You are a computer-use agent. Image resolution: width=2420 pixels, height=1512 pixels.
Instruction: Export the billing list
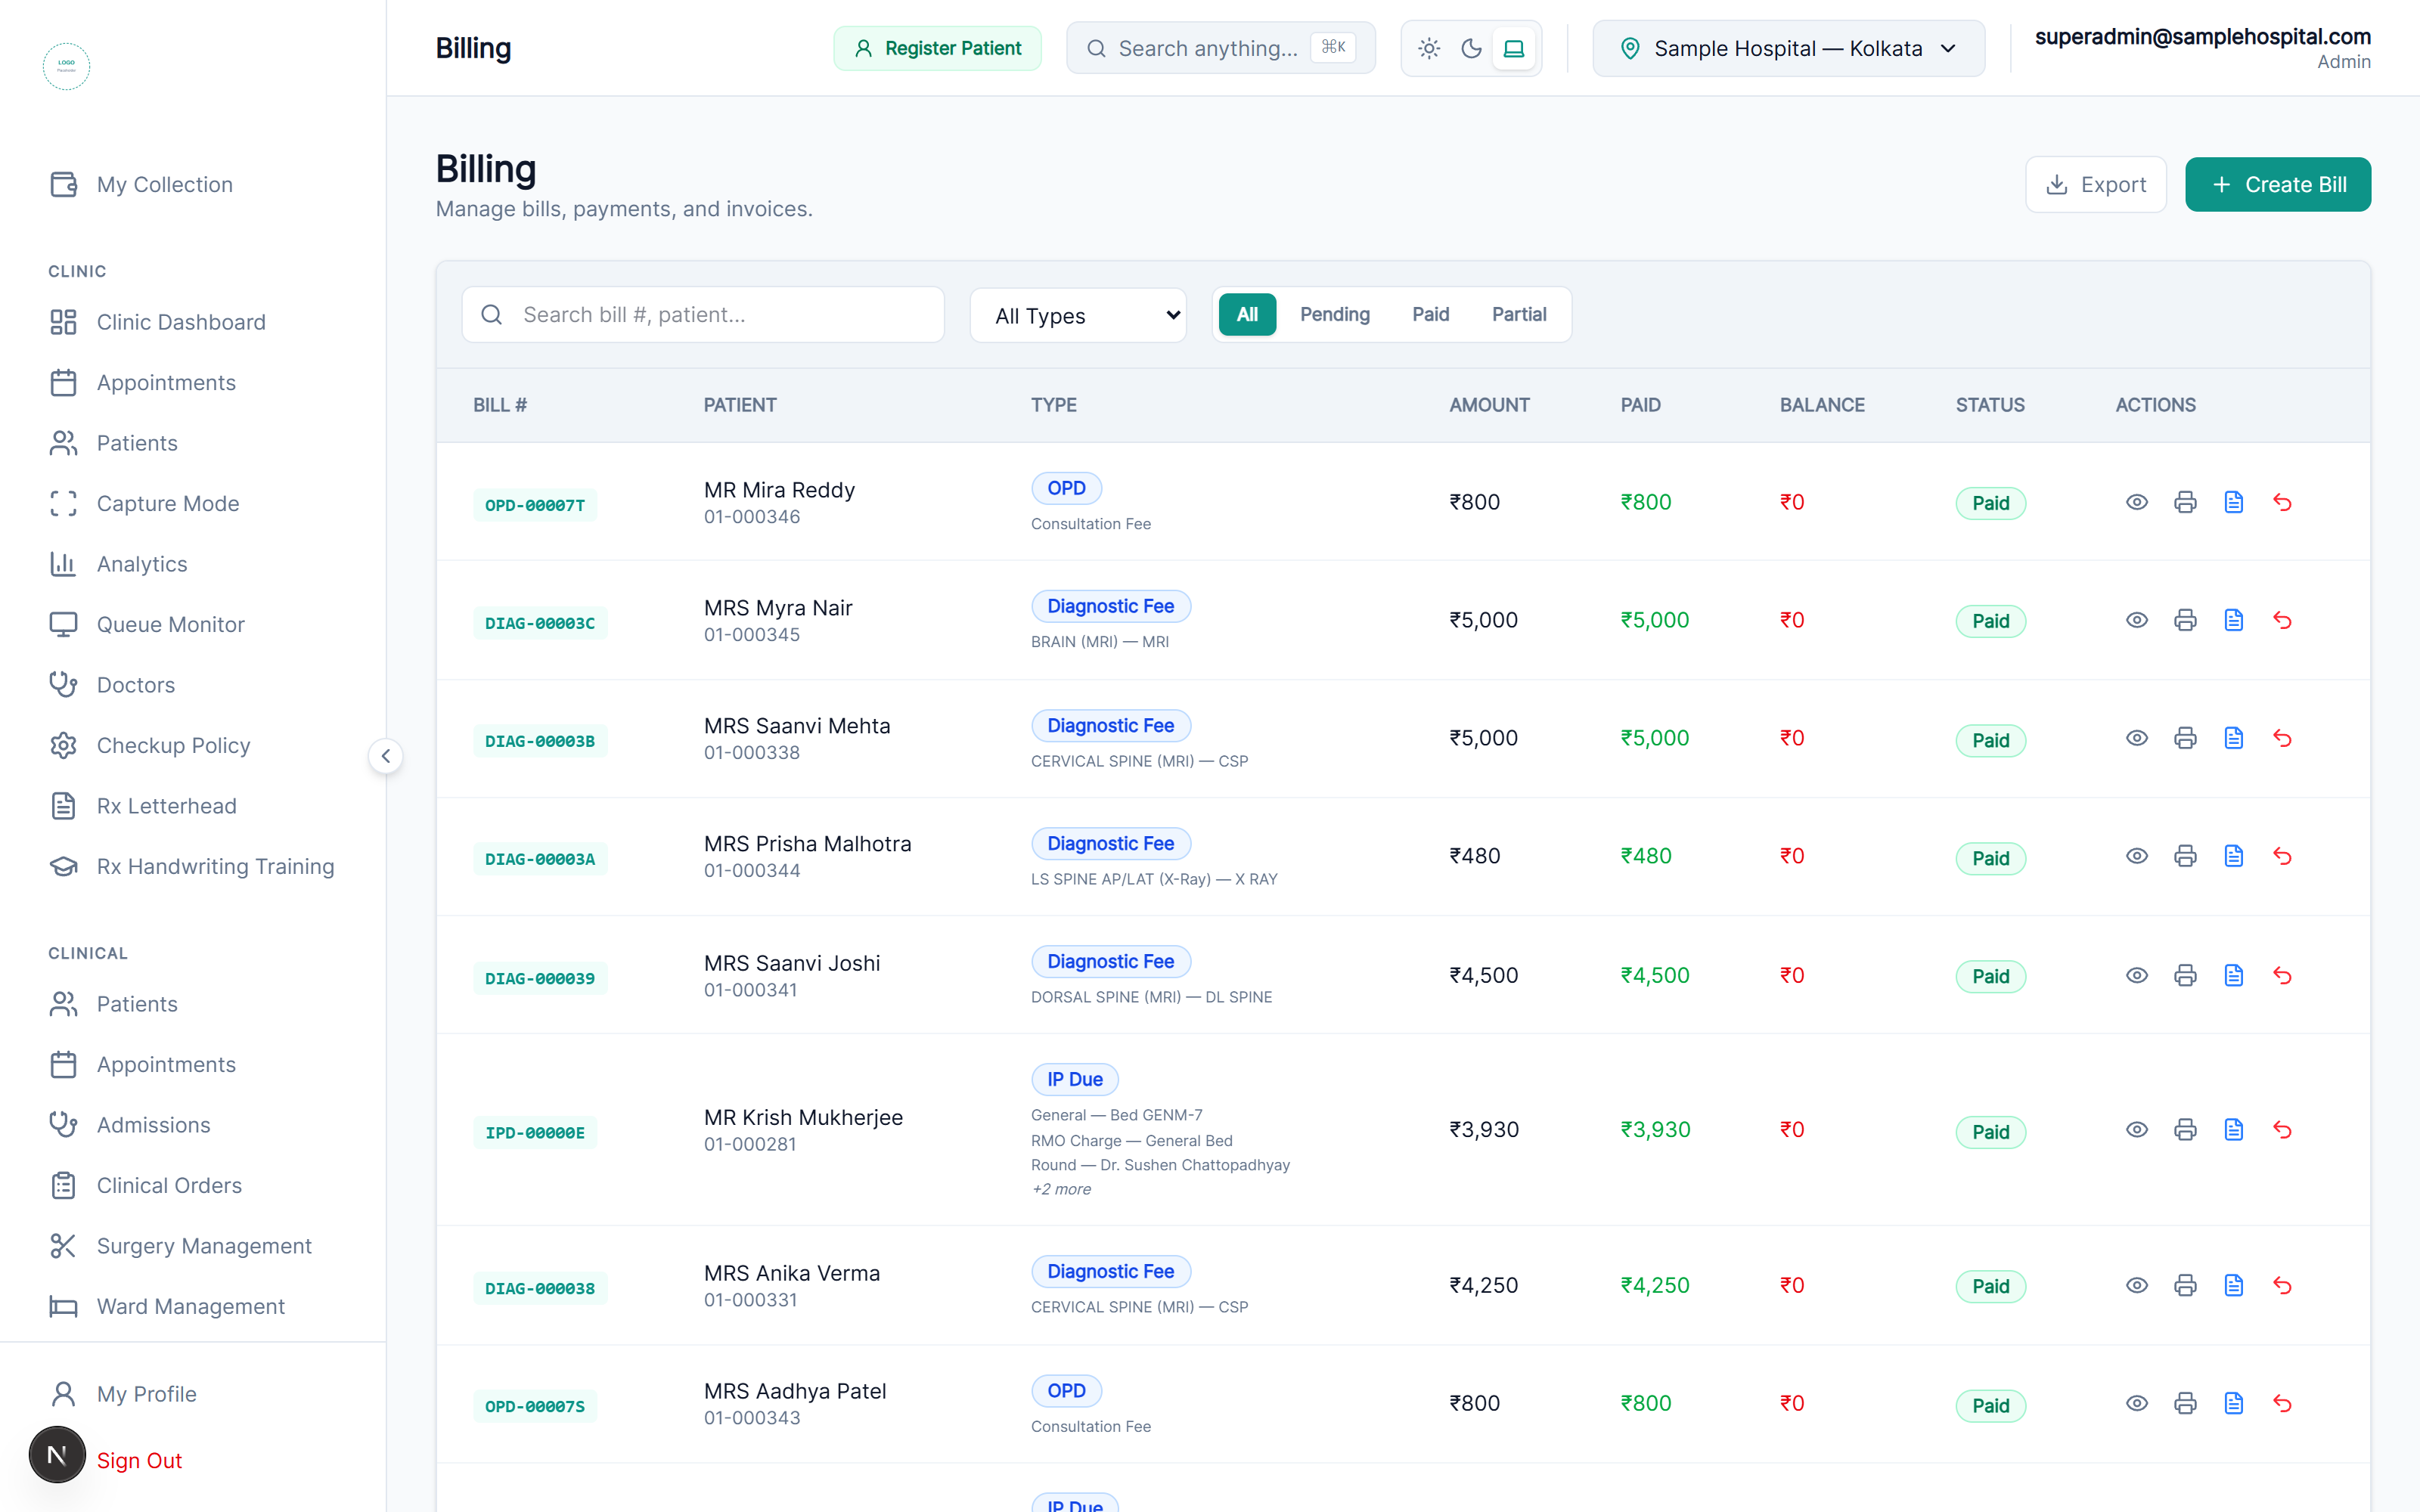pos(2095,184)
